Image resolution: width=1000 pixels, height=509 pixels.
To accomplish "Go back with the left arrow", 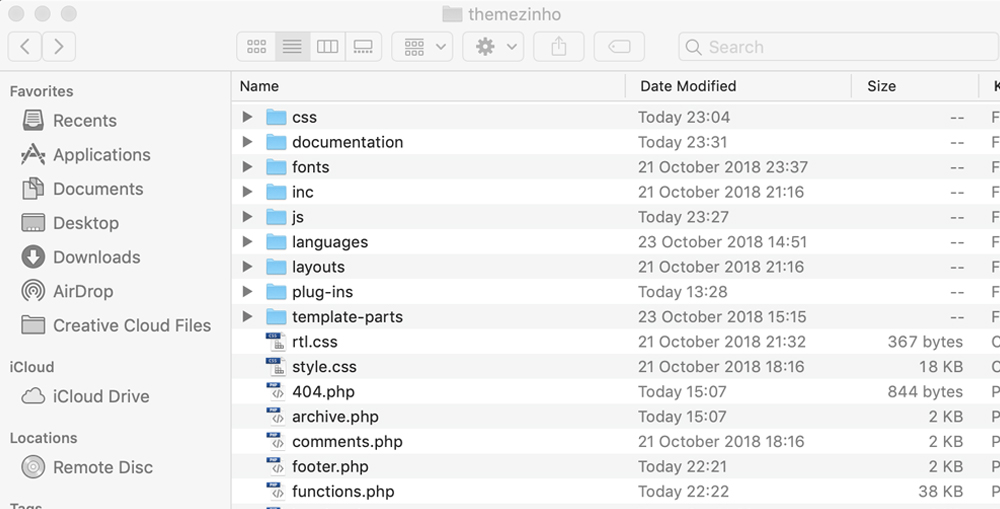I will point(26,46).
